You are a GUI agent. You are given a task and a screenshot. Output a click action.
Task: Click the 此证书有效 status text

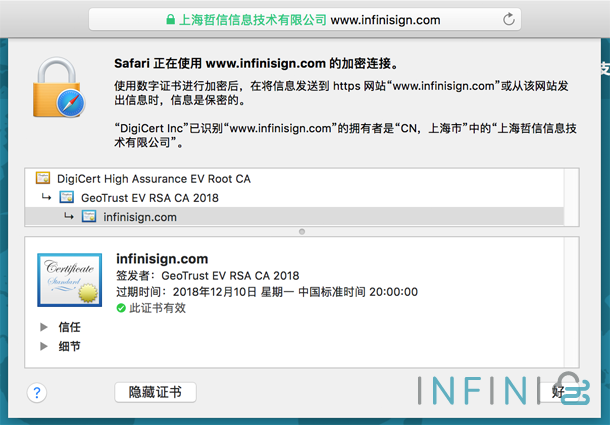pos(158,308)
